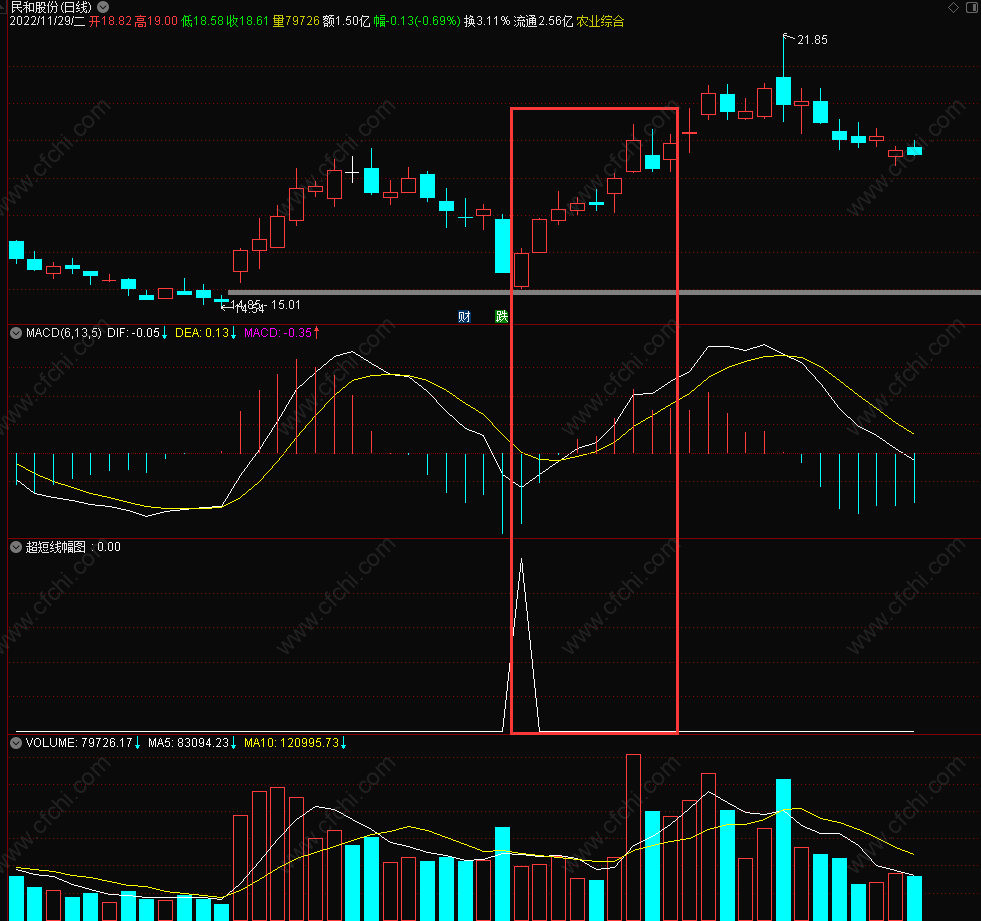The image size is (981, 921).
Task: Click the open price 开18.82
Action: (x=110, y=21)
